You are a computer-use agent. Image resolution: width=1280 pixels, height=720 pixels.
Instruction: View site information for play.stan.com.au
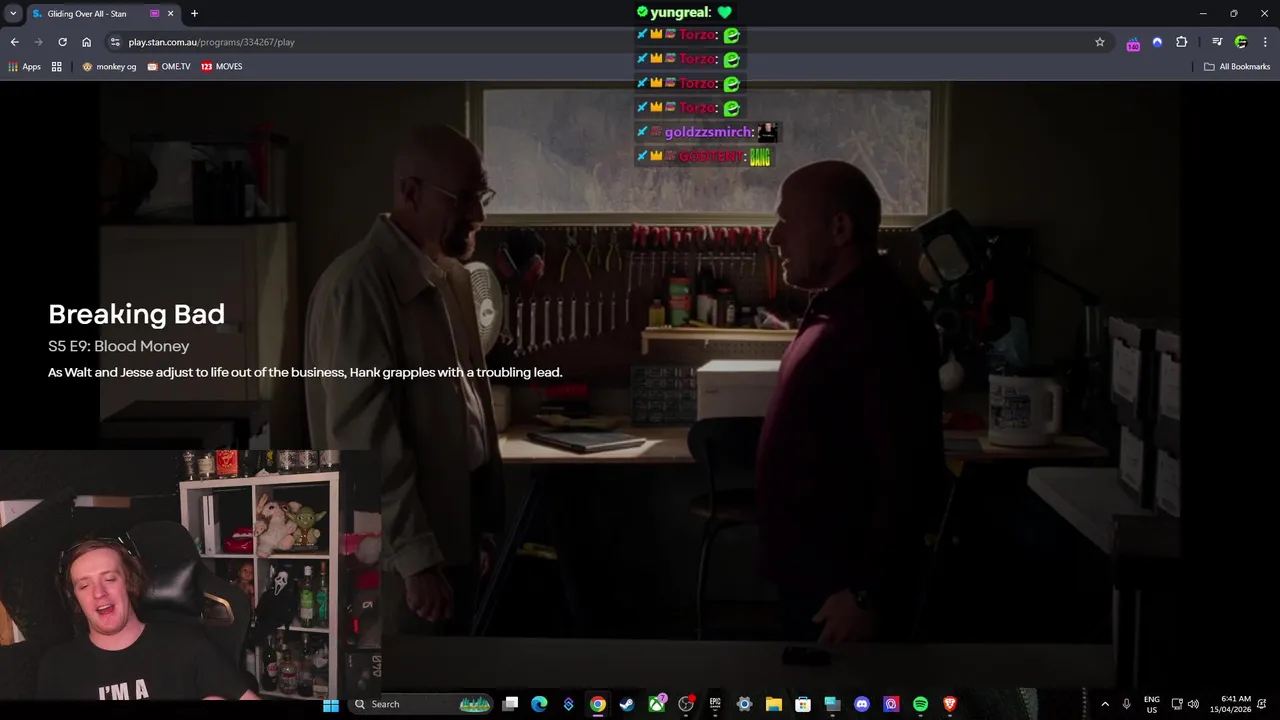click(x=115, y=42)
